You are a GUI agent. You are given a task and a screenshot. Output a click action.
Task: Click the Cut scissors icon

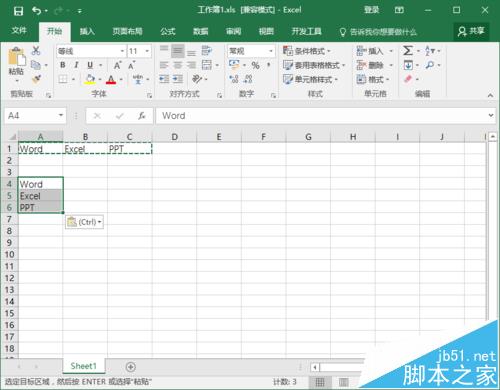[36, 51]
